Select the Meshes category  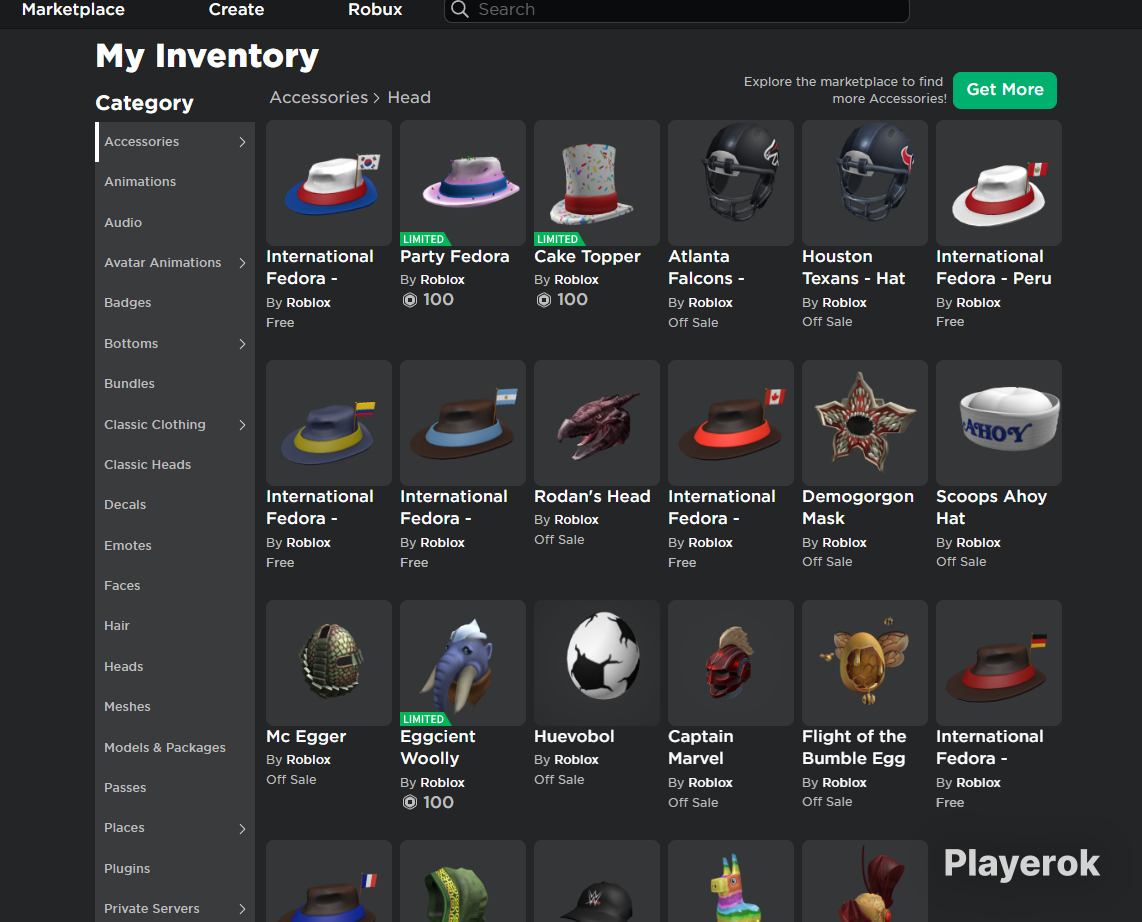(127, 706)
